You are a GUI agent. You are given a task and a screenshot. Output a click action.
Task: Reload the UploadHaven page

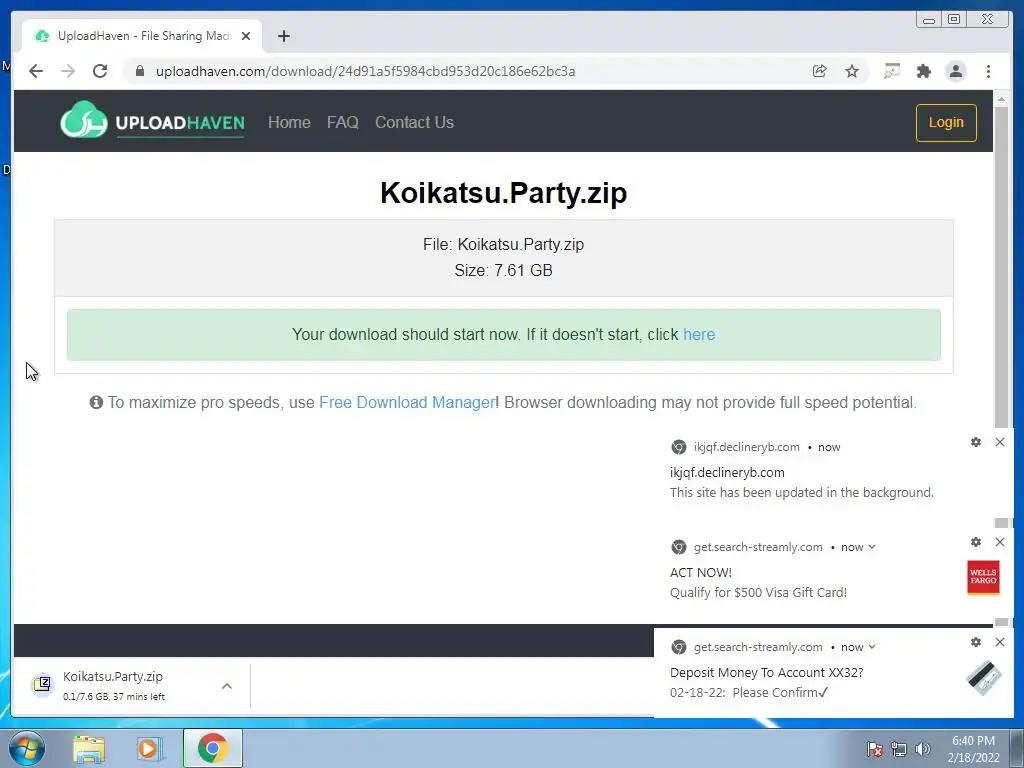pos(100,71)
